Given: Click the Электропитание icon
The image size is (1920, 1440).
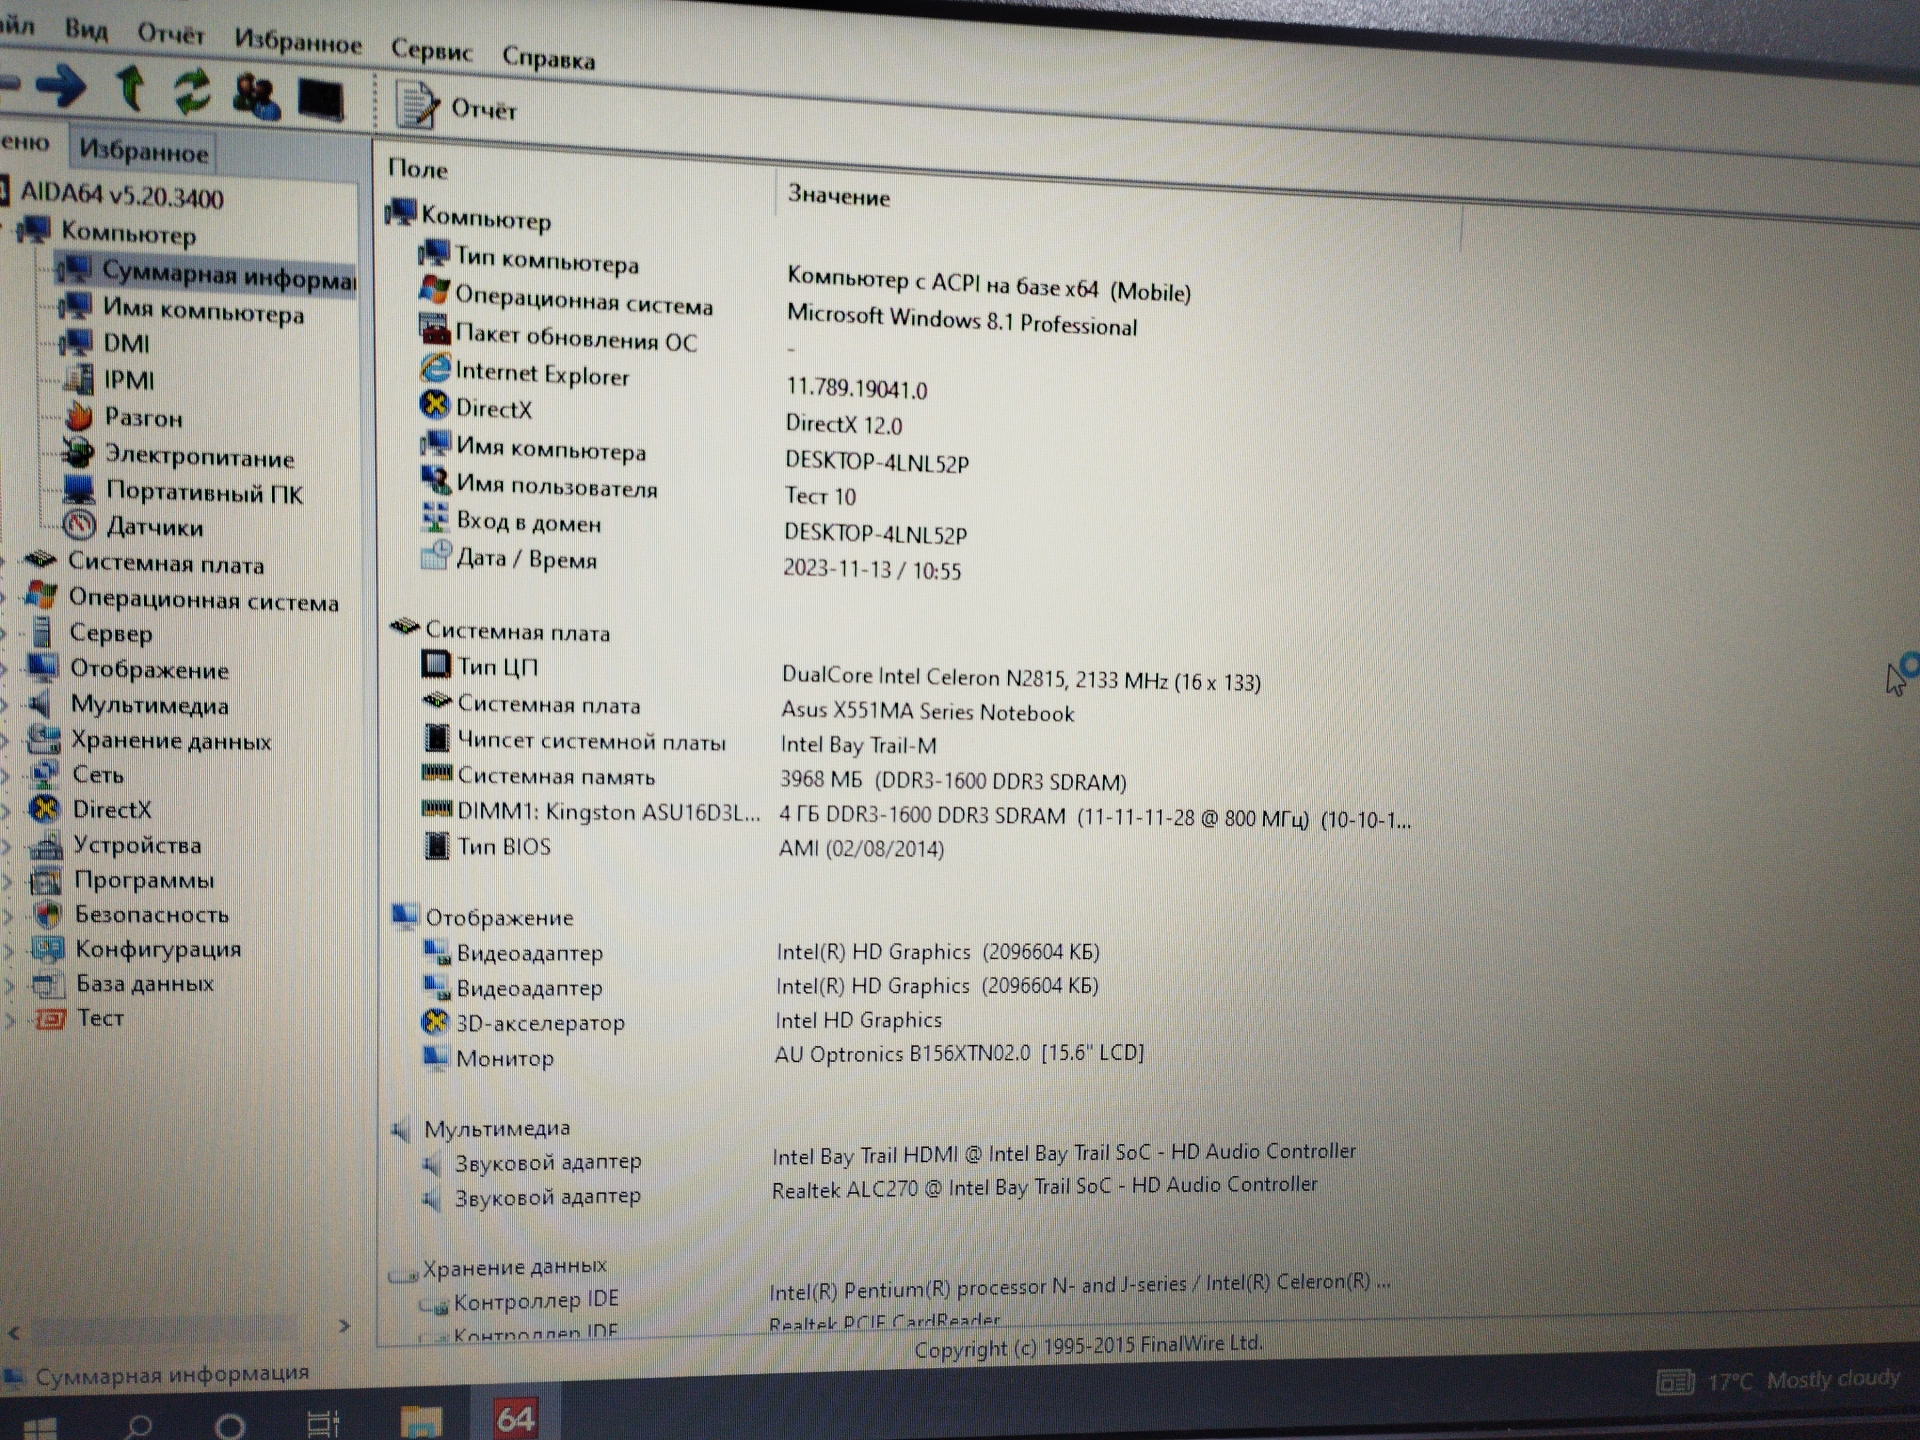Looking at the screenshot, I should click(x=78, y=453).
